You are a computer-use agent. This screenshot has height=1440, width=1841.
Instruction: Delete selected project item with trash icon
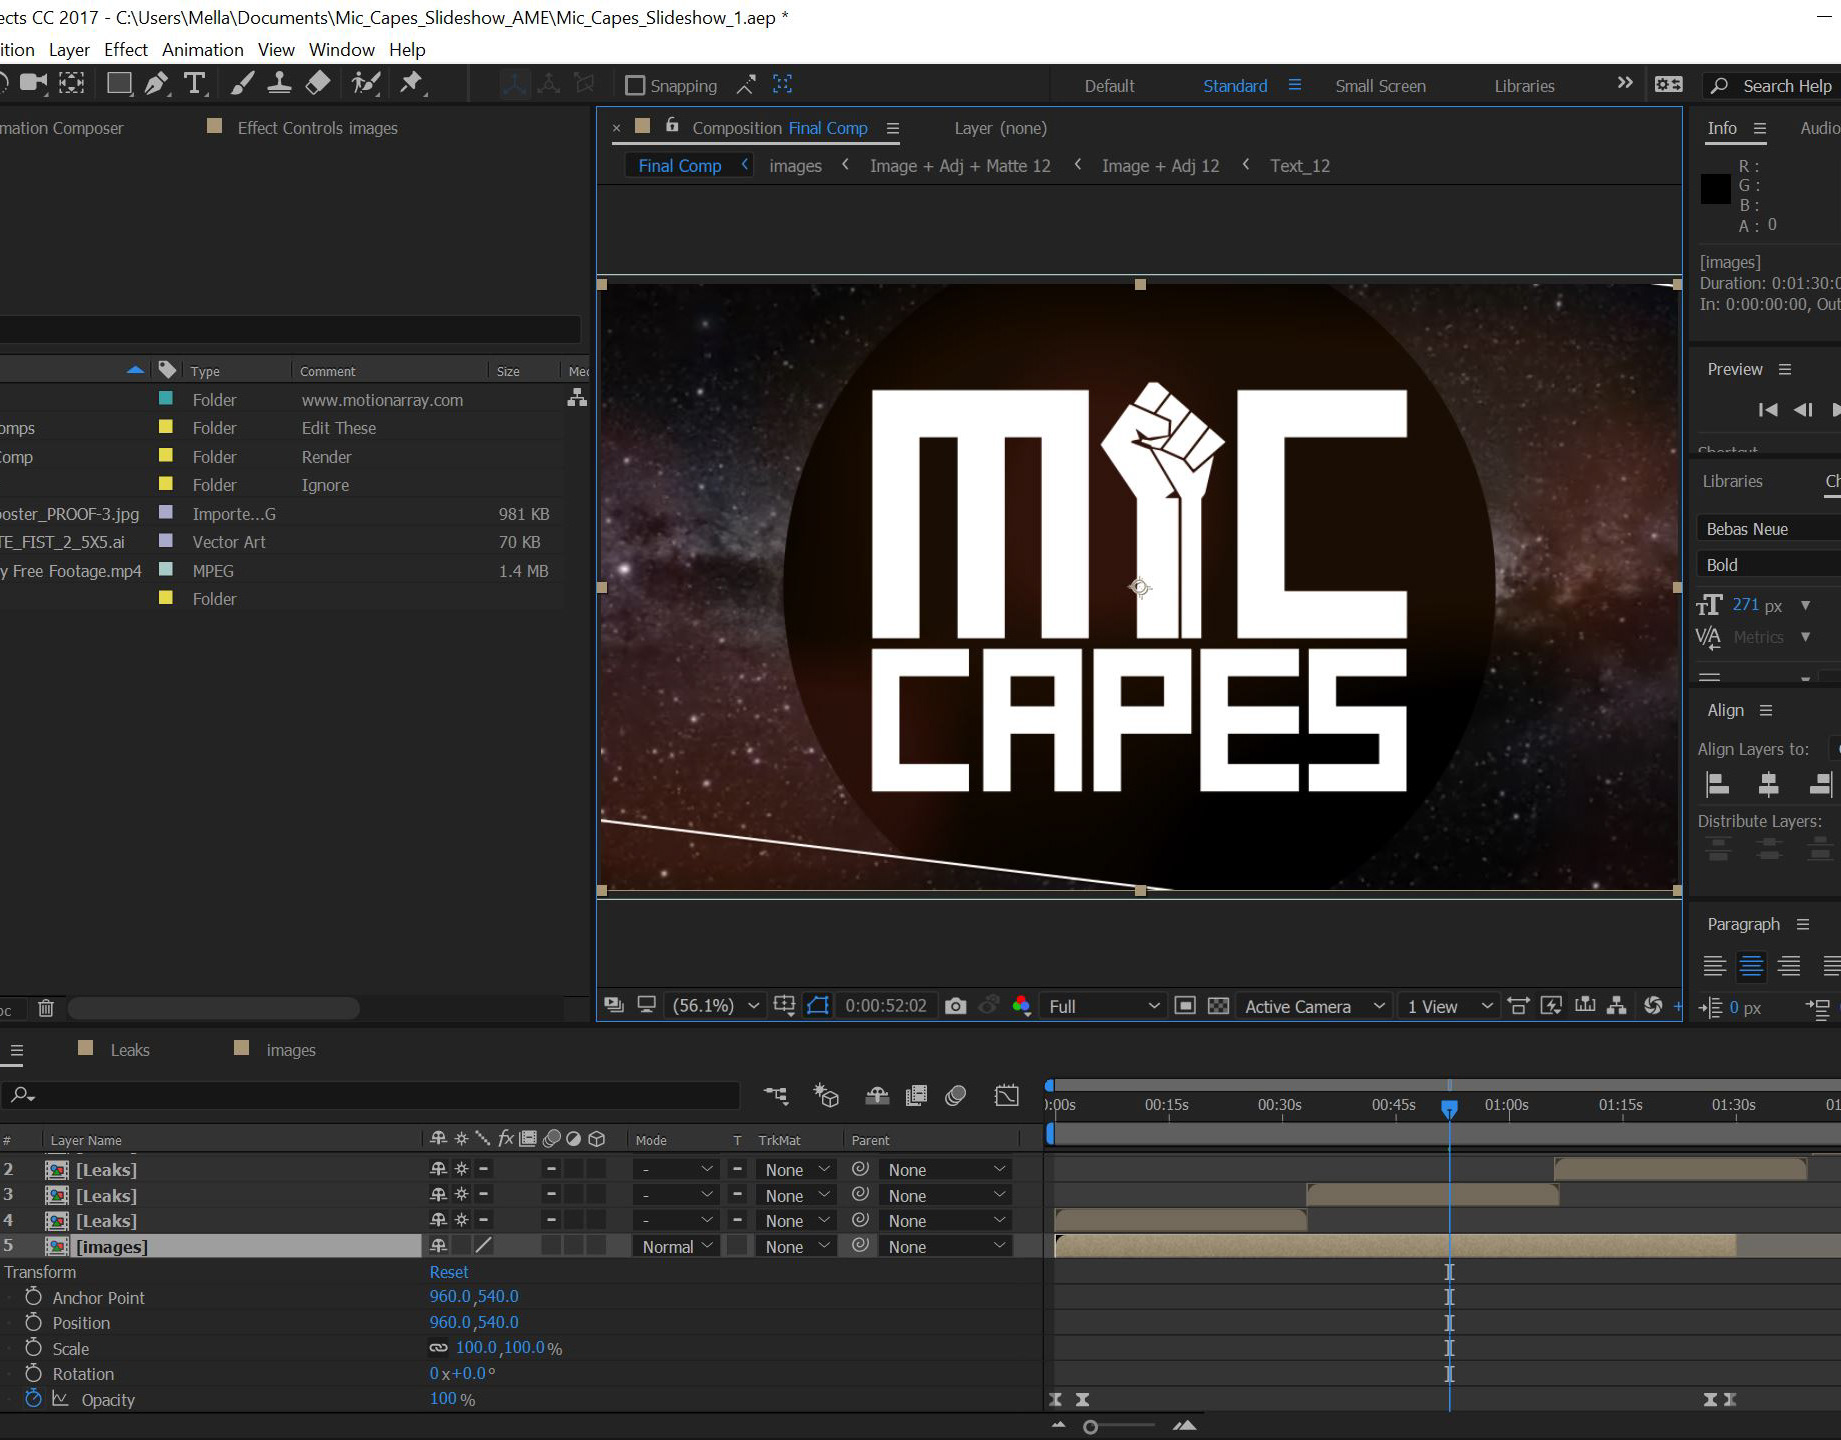click(45, 1008)
